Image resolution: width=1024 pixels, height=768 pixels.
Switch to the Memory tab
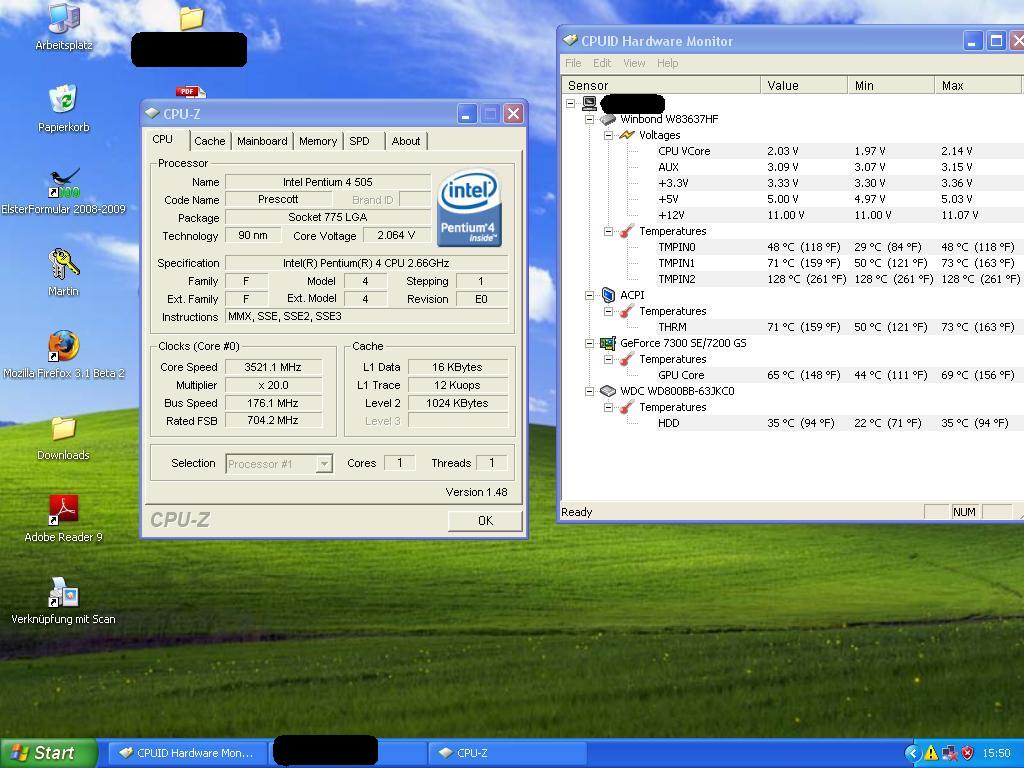tap(318, 141)
